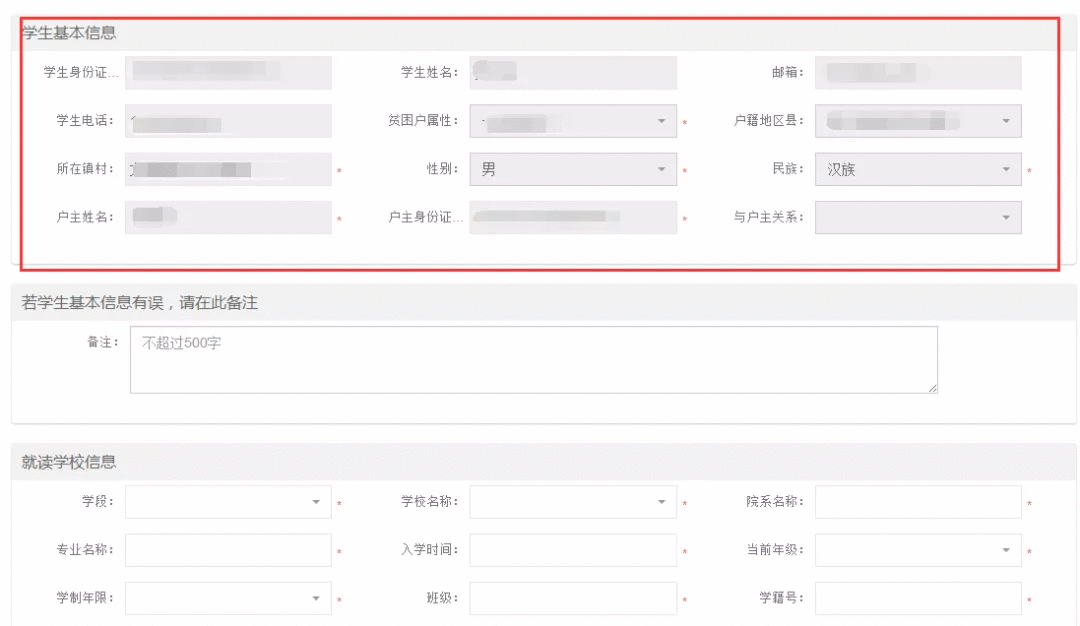
Task: Click the 学生姓名 input field
Action: 573,73
